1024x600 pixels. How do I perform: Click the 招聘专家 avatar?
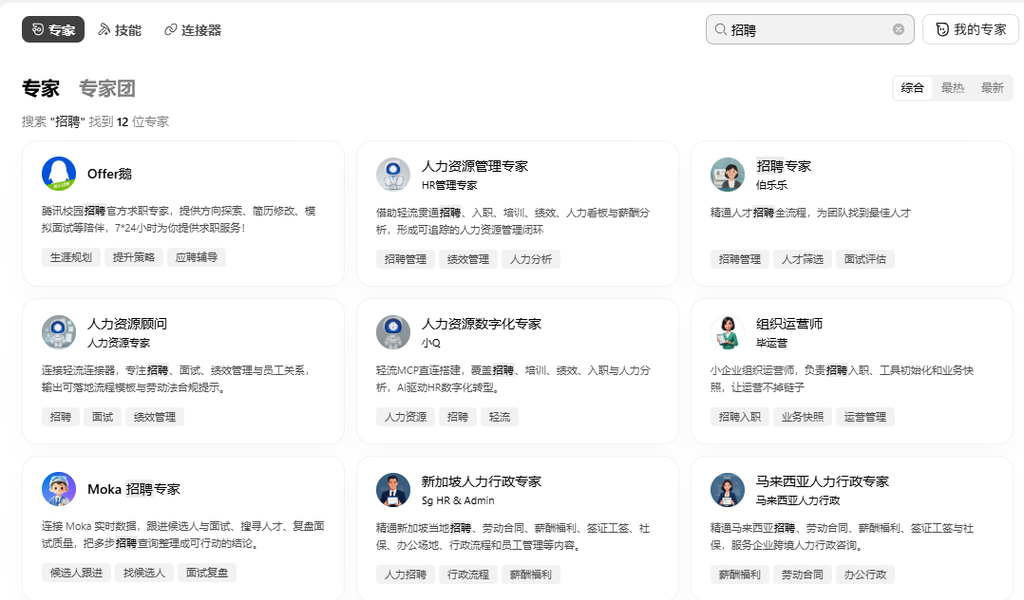click(x=728, y=174)
